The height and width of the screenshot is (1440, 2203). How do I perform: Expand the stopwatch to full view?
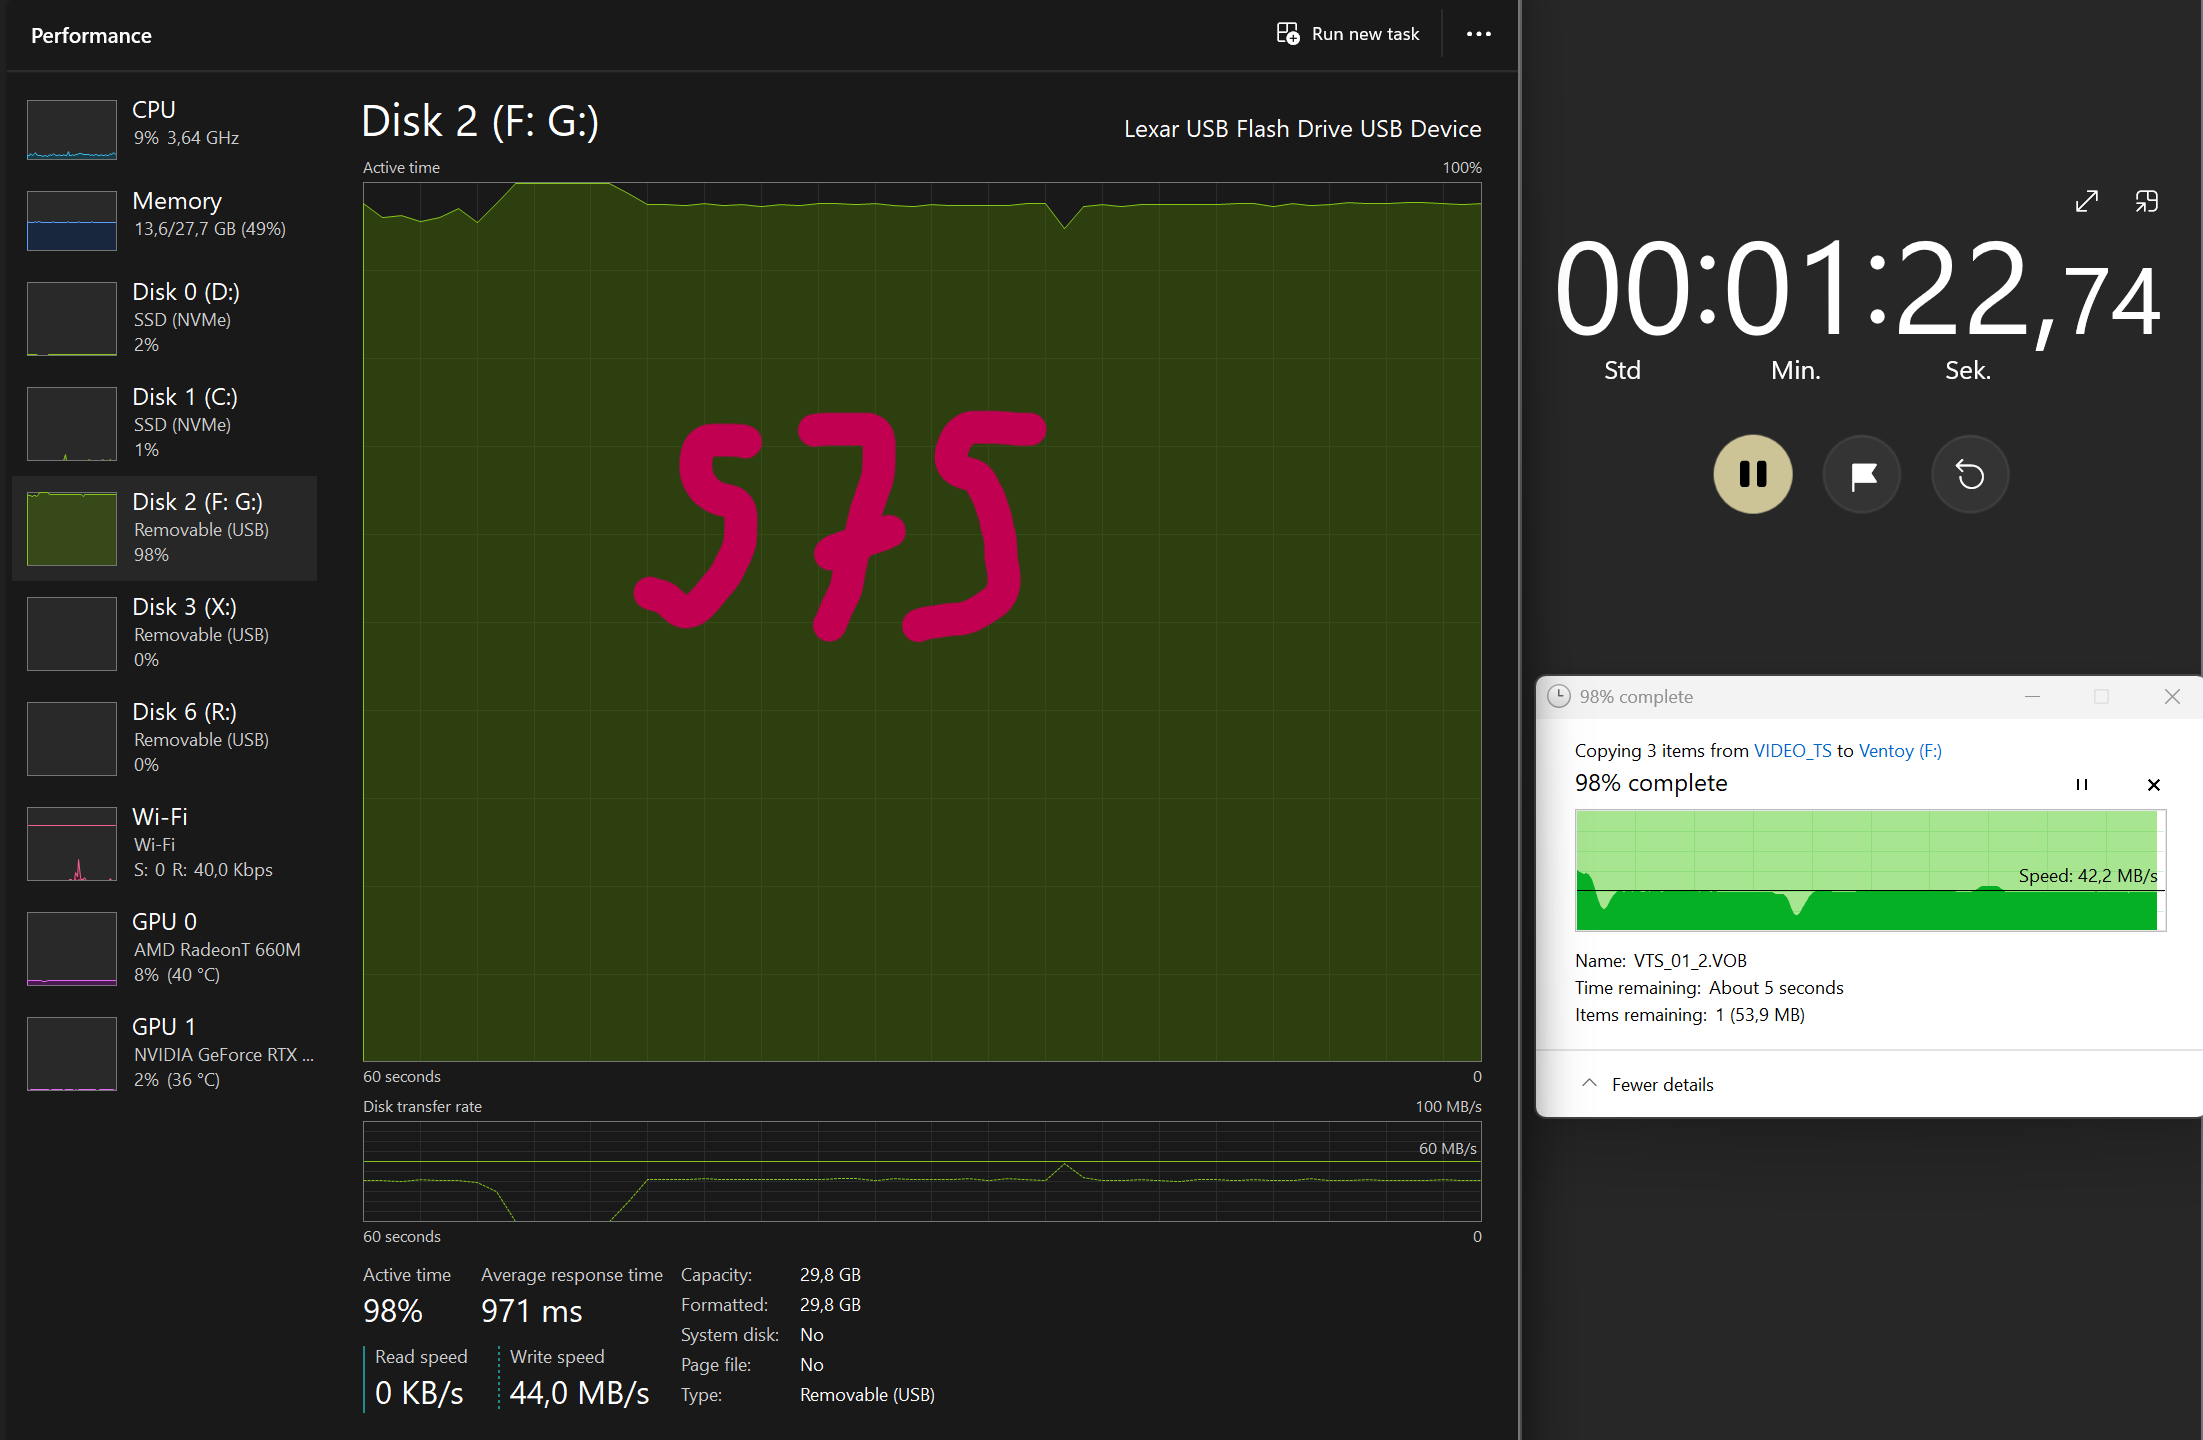click(x=2087, y=201)
